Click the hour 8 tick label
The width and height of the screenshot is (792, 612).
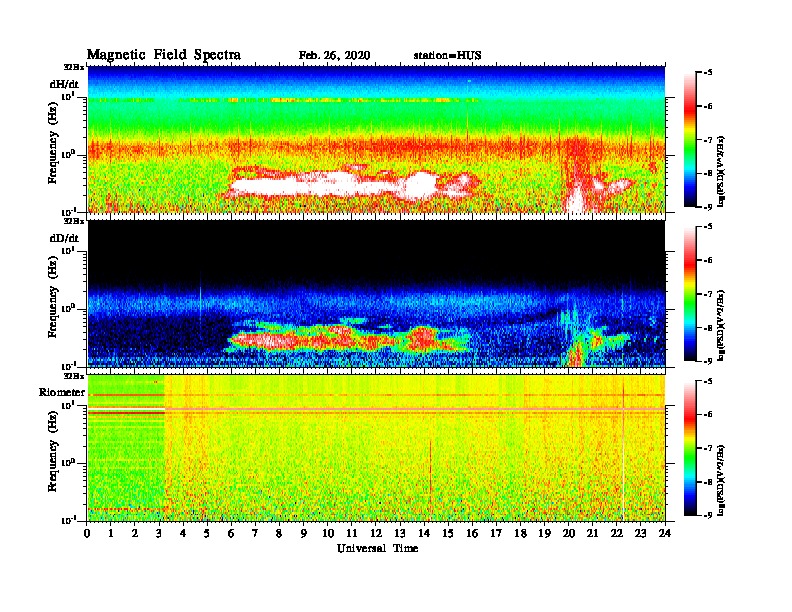coord(279,533)
